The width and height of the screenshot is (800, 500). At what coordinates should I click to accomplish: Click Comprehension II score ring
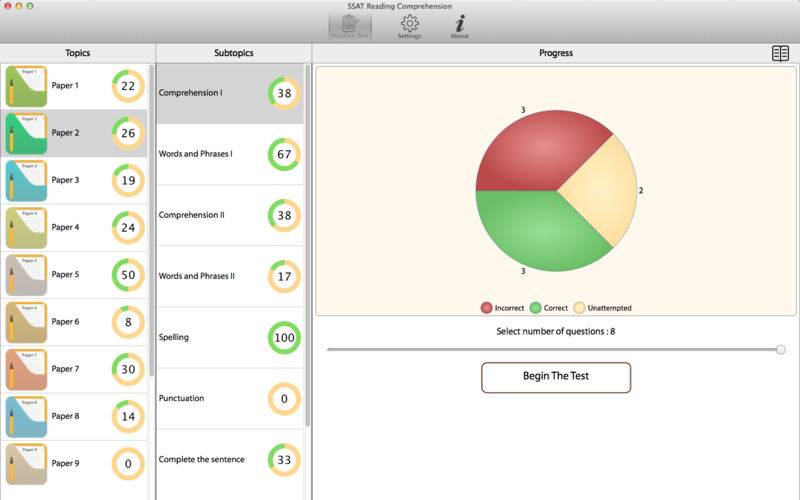coord(284,215)
